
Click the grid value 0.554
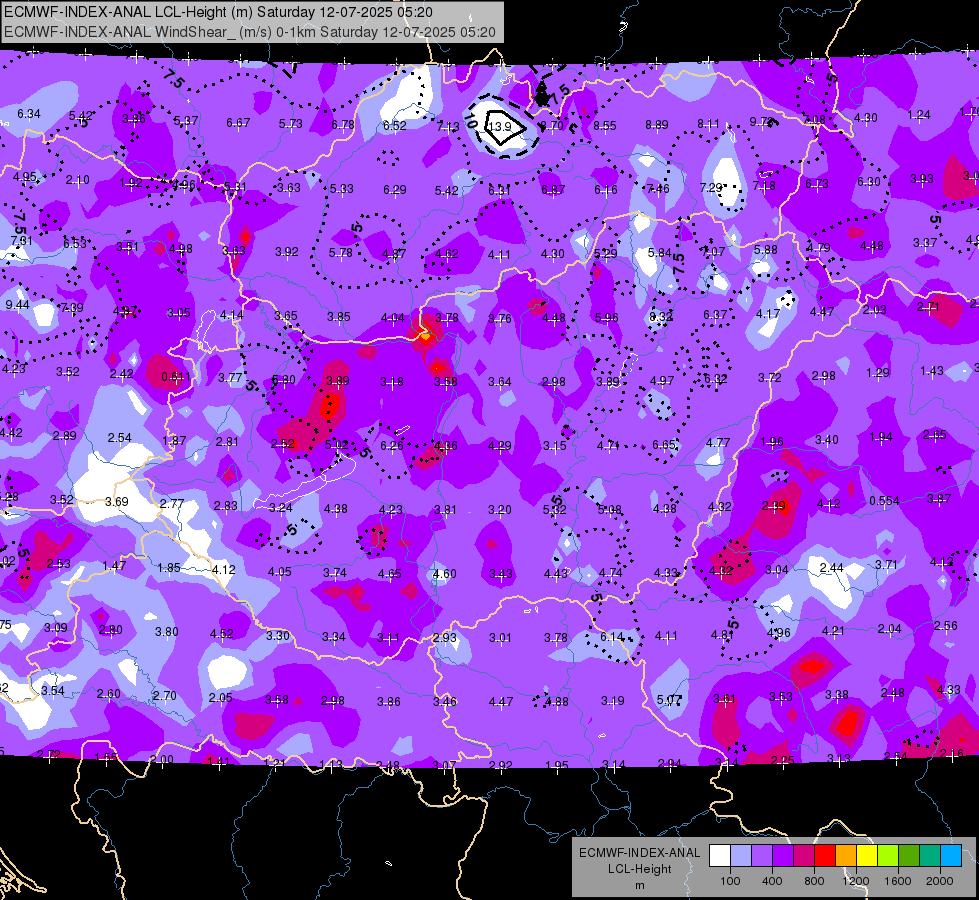[x=884, y=501]
